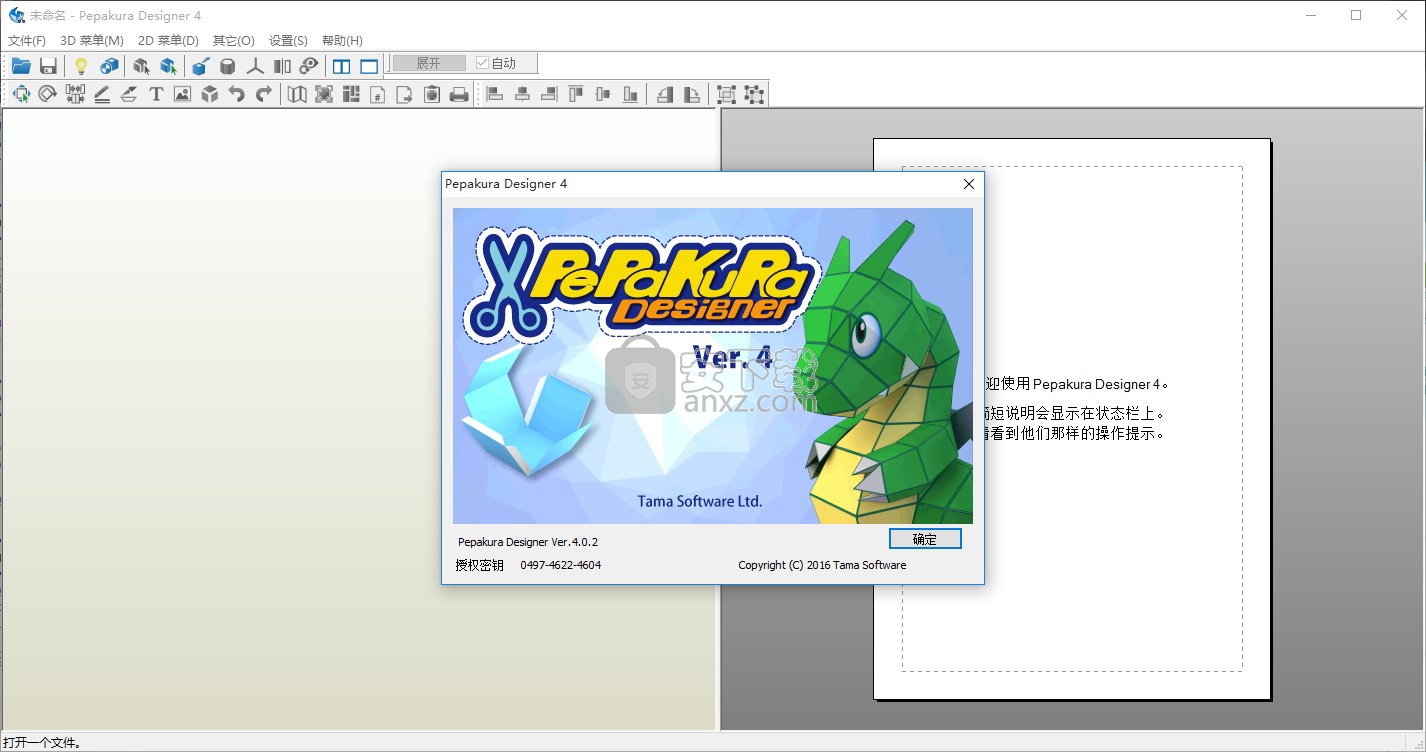
Task: Open the 2D 菜单(D) menu
Action: click(x=168, y=41)
